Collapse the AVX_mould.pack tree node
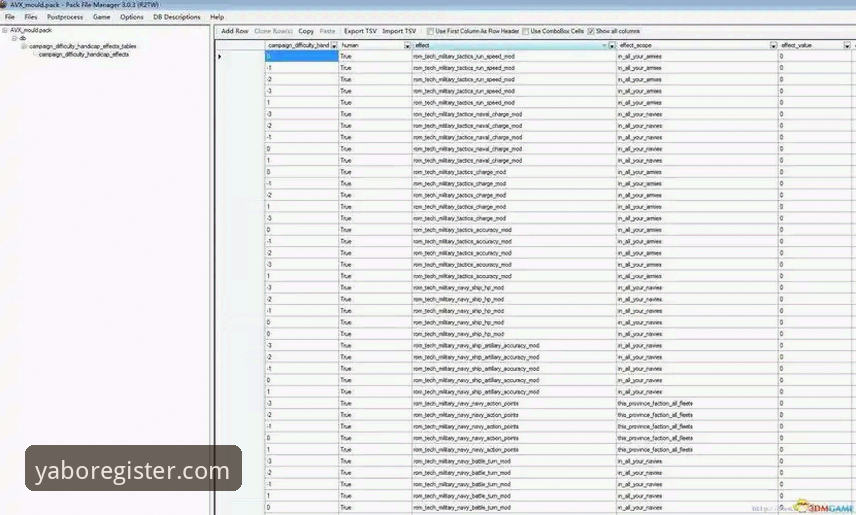The height and width of the screenshot is (515, 856). click(x=5, y=31)
